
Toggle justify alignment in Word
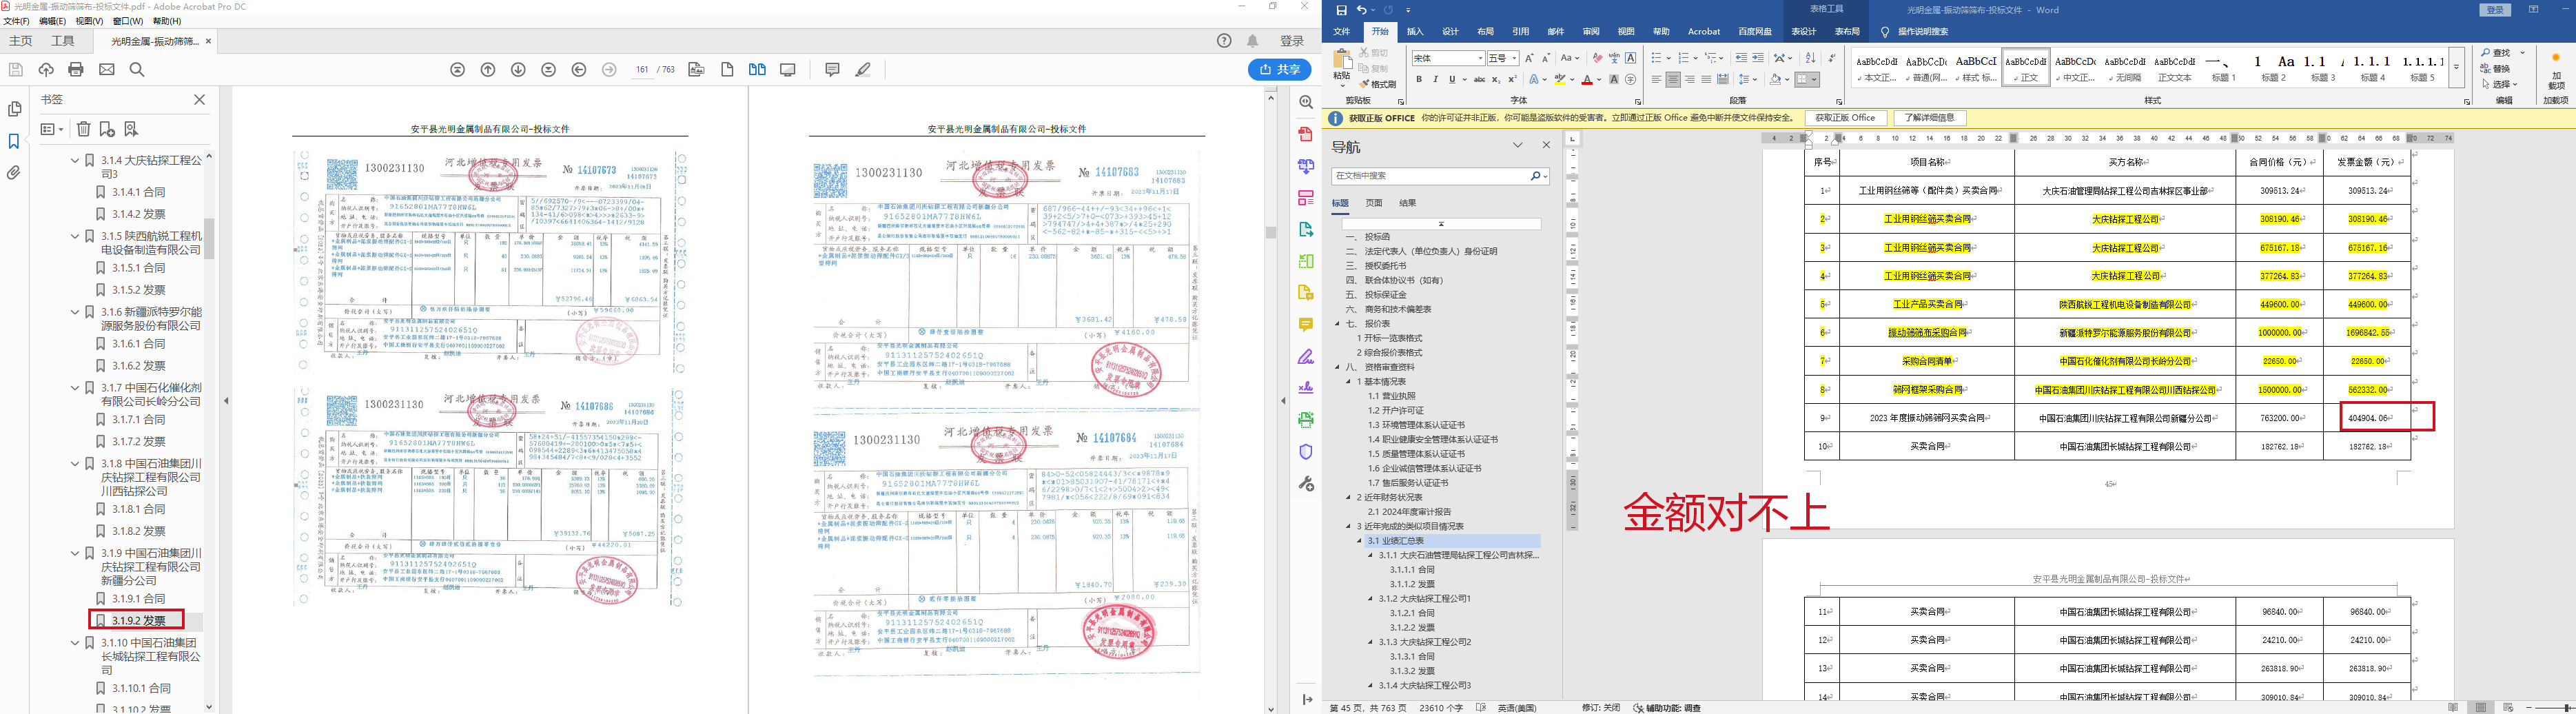1706,80
